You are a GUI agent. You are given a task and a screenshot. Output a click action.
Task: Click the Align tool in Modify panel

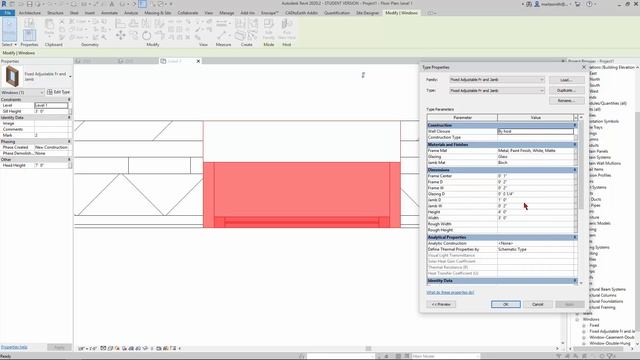pos(120,24)
